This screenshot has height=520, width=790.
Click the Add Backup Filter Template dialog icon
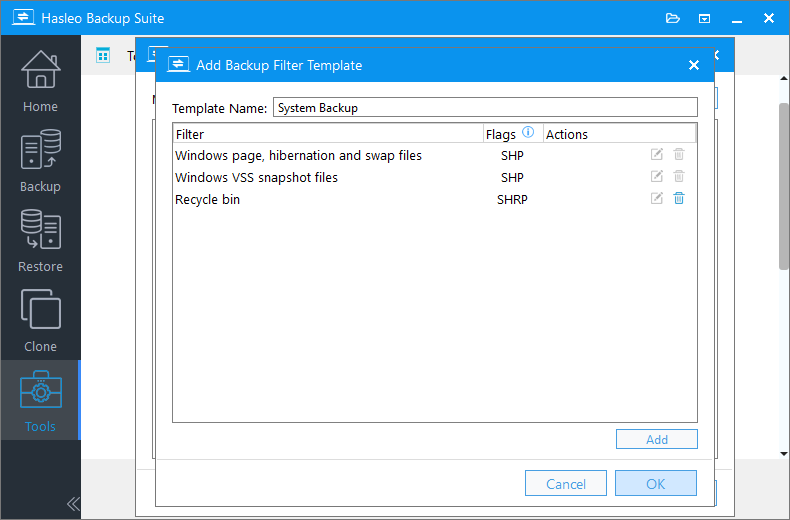coord(178,64)
